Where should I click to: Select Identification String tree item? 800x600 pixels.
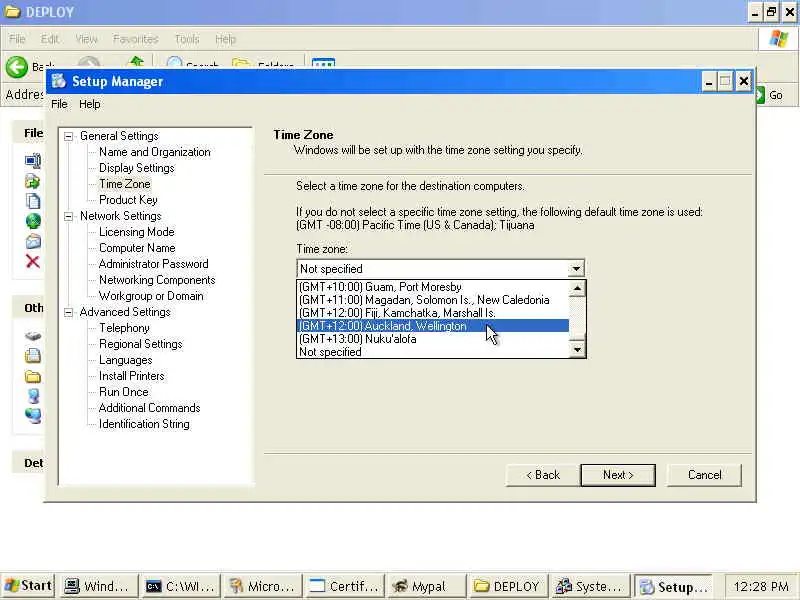pyautogui.click(x=144, y=424)
